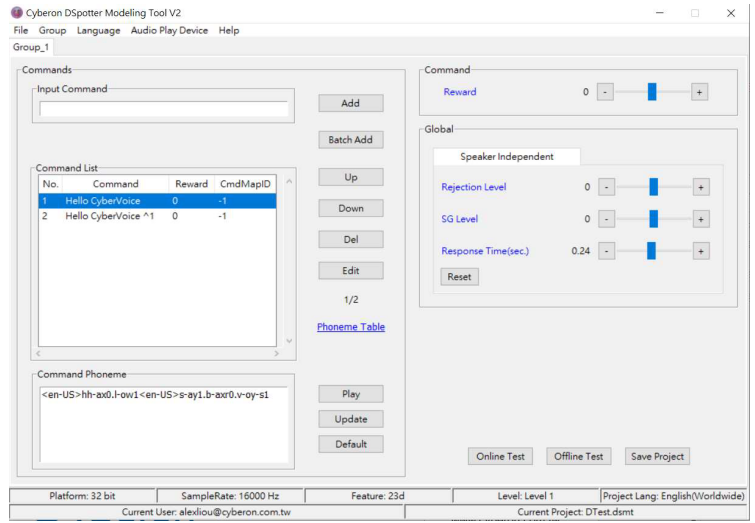This screenshot has height=523, width=755.
Task: Open the Group menu
Action: coord(52,30)
